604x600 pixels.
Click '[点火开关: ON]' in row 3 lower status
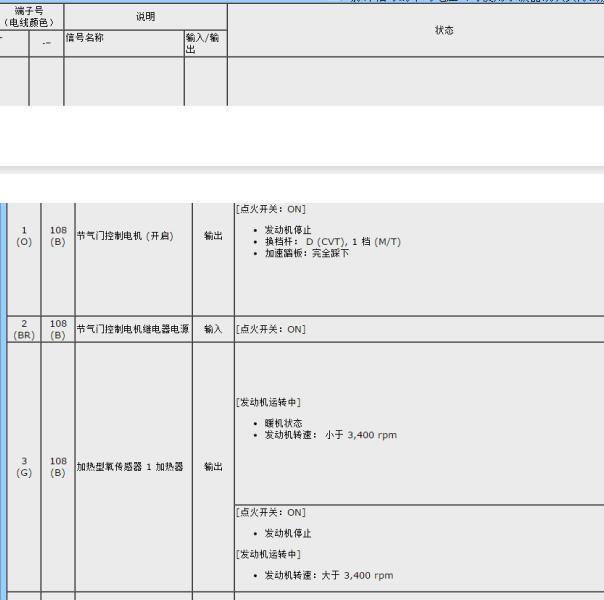click(271, 513)
